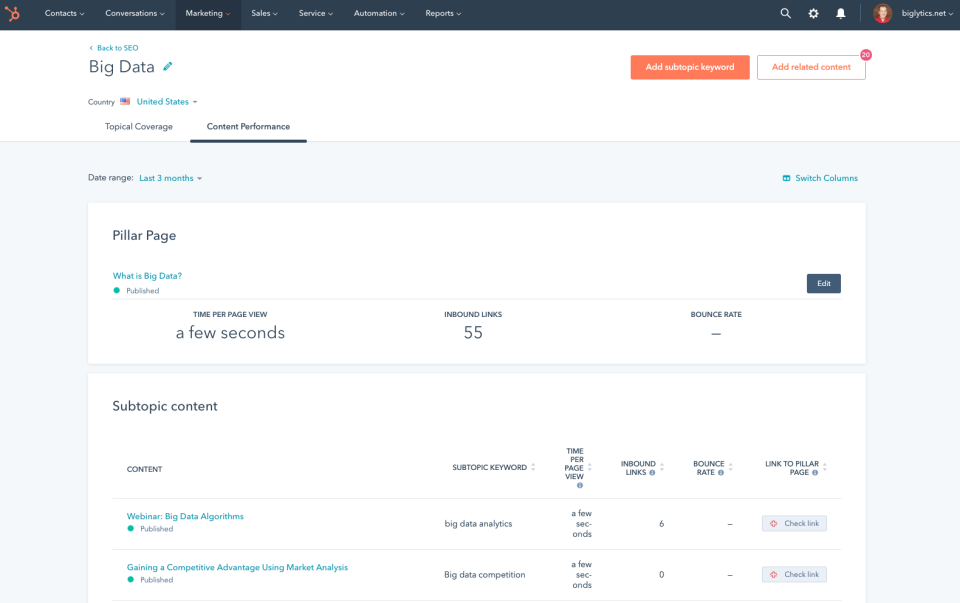Toggle sorting on the Content column
960x603 pixels.
coord(144,468)
